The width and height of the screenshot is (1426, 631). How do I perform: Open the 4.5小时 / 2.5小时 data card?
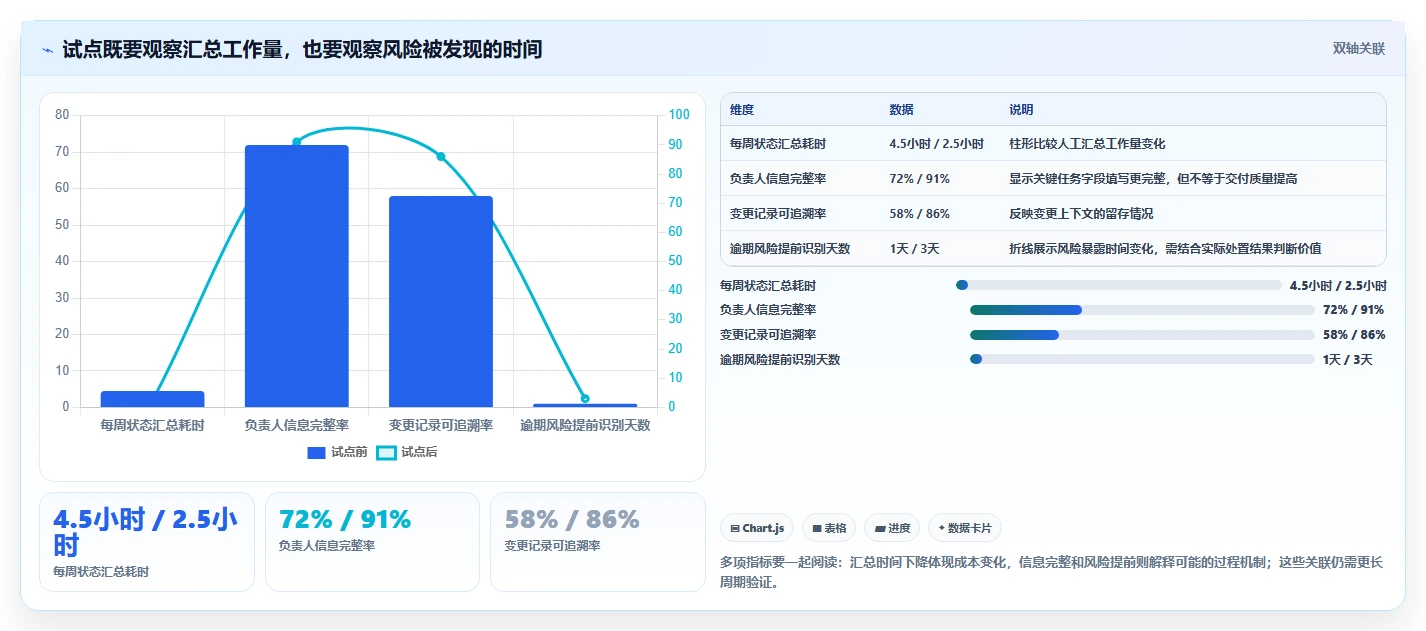pos(147,542)
